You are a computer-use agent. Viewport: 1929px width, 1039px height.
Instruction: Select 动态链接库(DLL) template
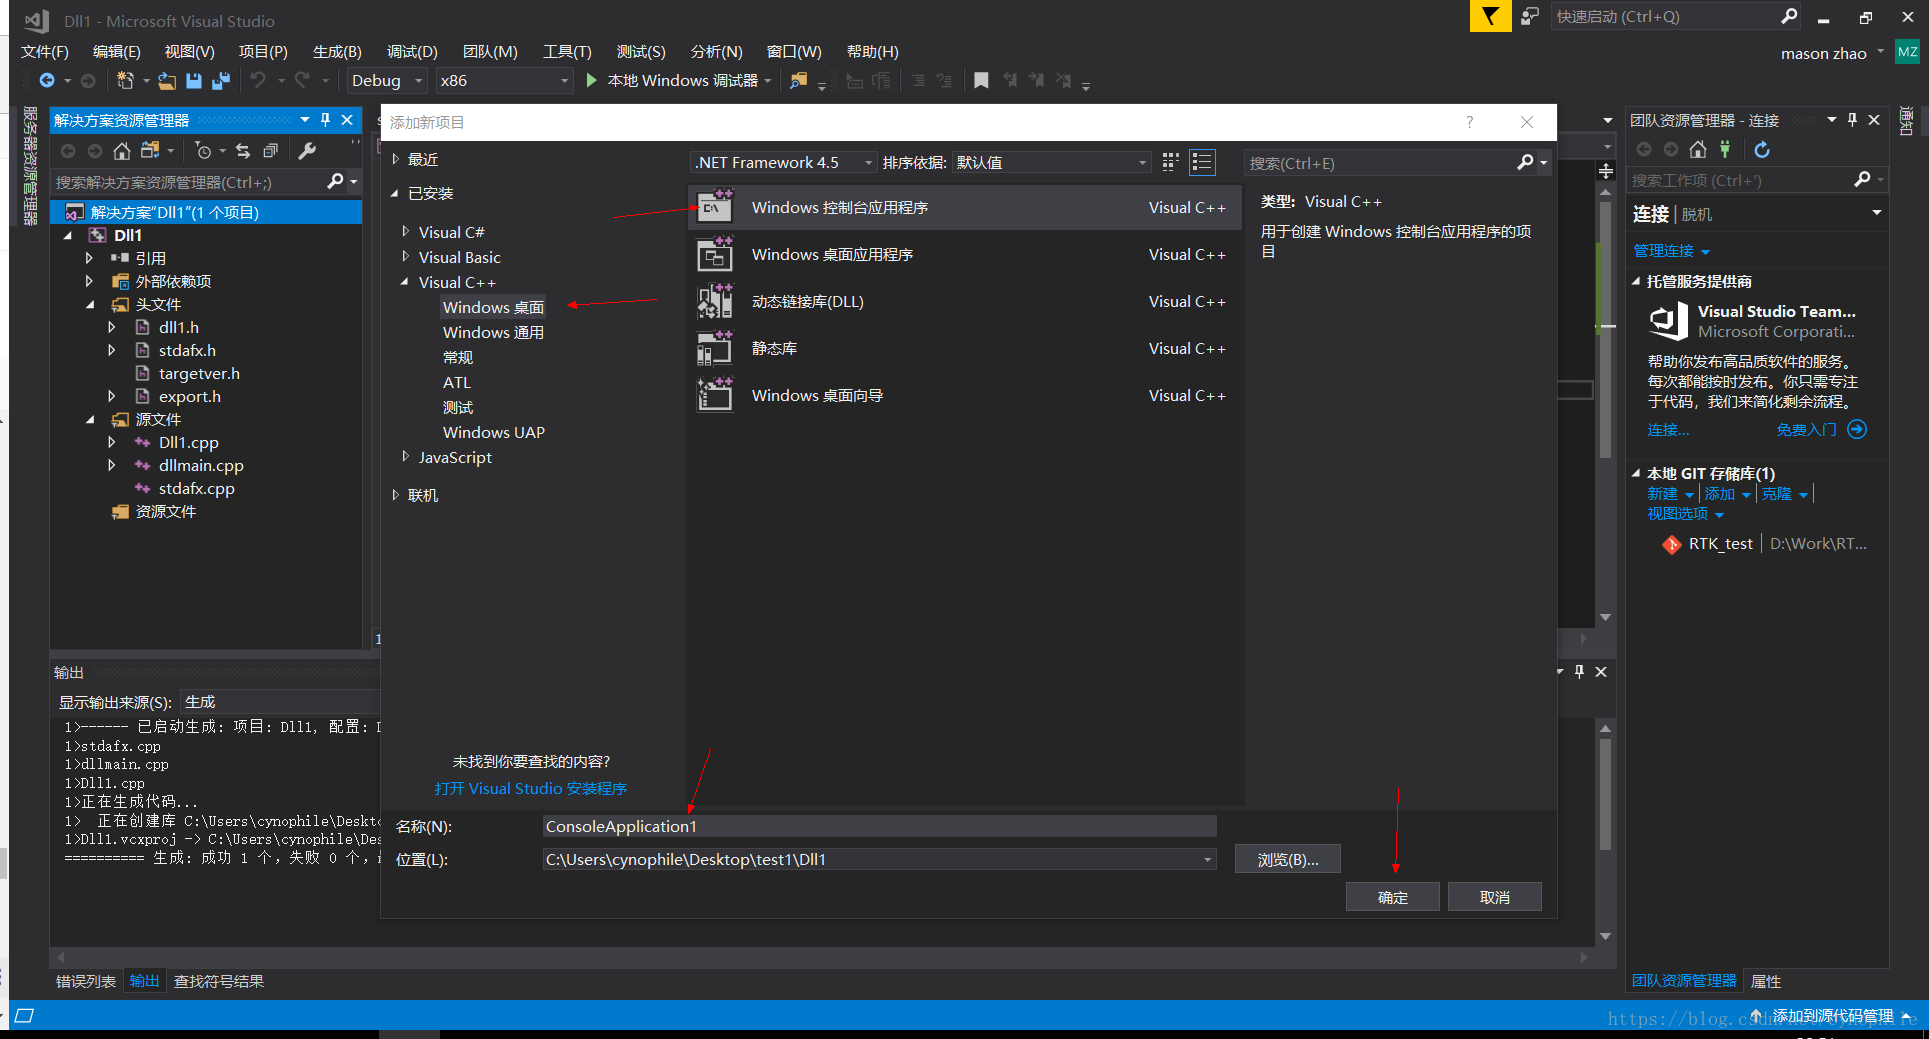[964, 301]
